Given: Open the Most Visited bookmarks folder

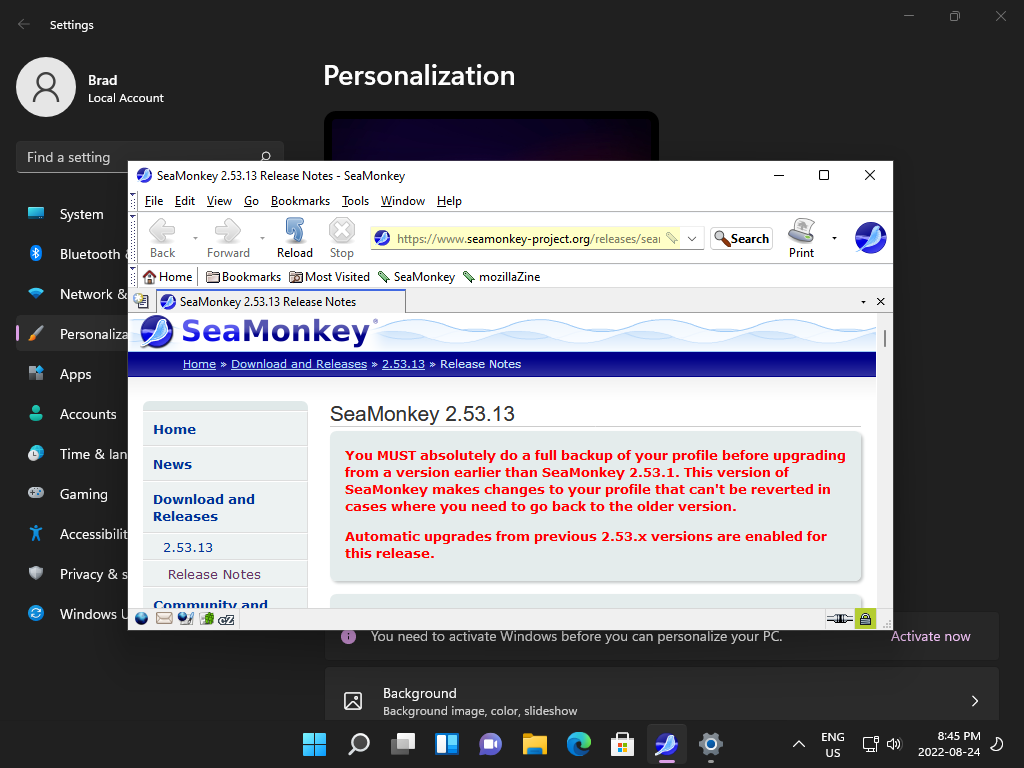Looking at the screenshot, I should pos(329,277).
